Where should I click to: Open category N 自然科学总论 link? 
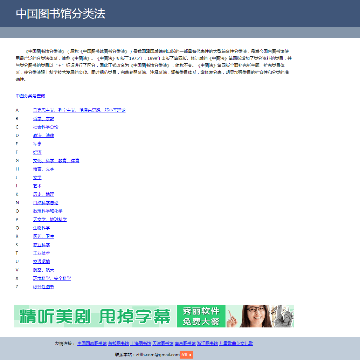tap(46, 203)
